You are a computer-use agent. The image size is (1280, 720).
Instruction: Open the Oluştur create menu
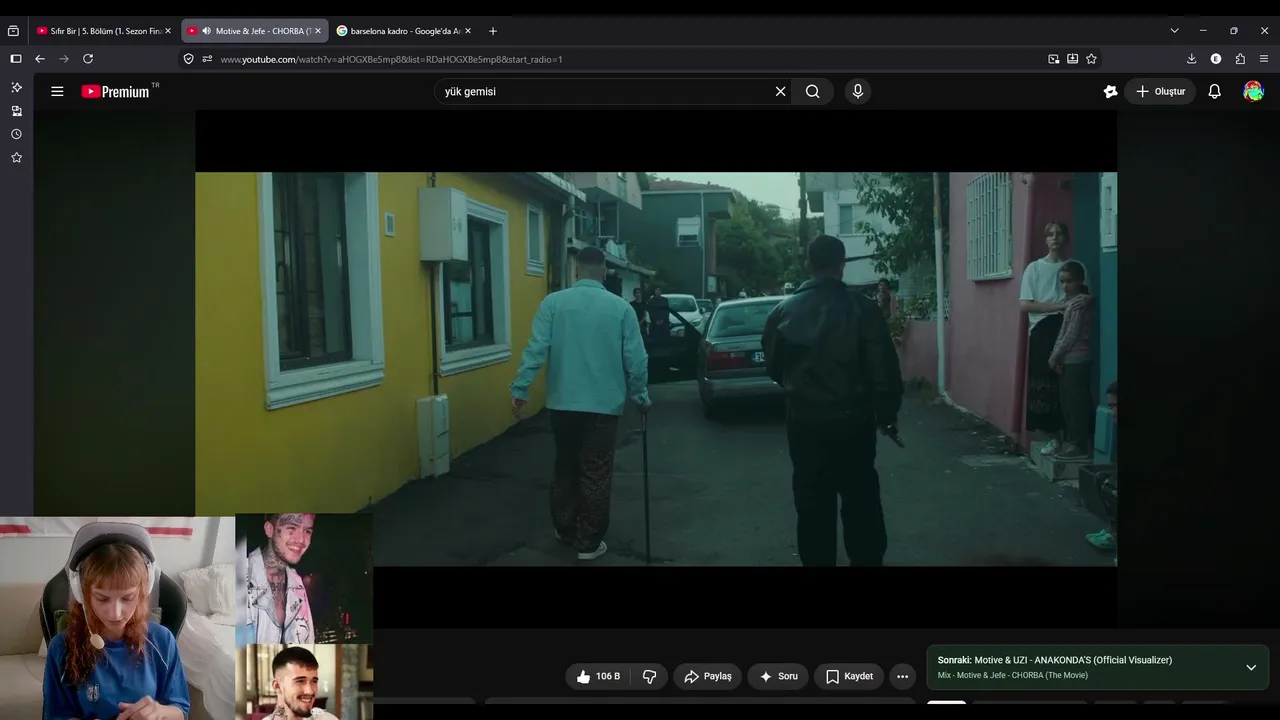pyautogui.click(x=1160, y=91)
